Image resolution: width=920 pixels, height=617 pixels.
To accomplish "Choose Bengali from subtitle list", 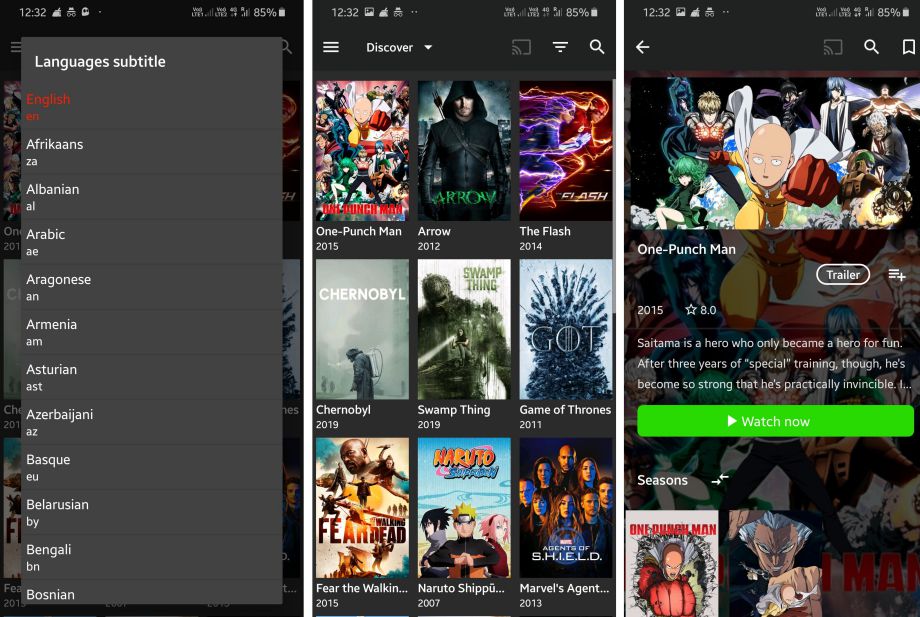I will click(x=151, y=558).
